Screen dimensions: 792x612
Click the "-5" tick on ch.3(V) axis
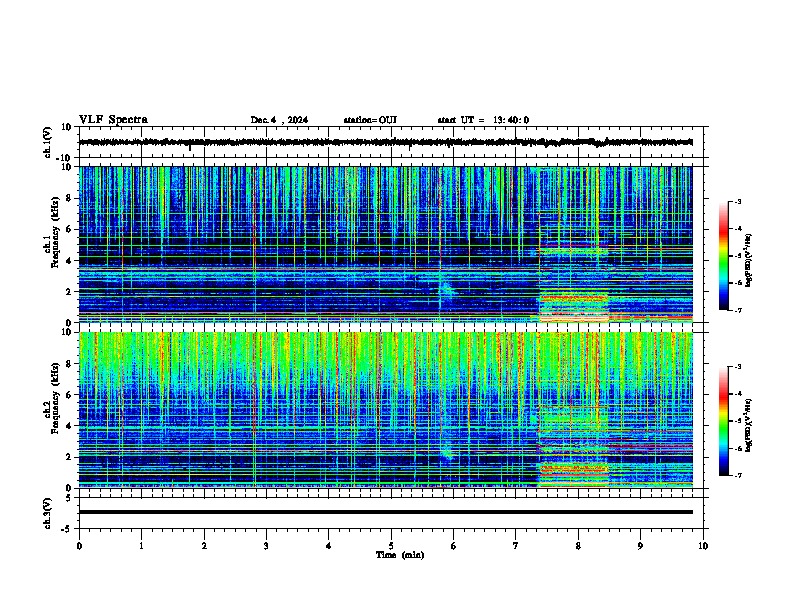tap(67, 529)
